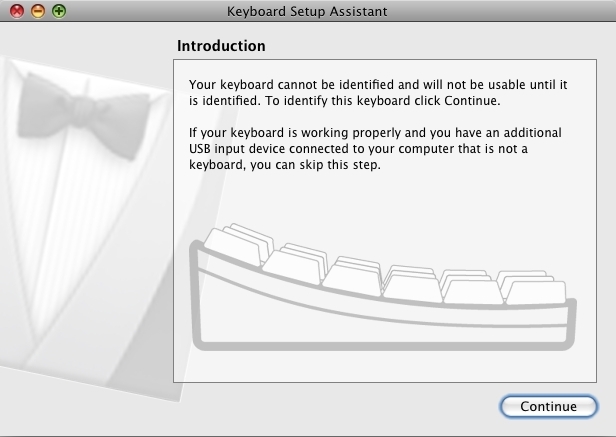This screenshot has height=437, width=616.
Task: Click the "Keyboard Setup Assistant" window title
Action: click(307, 12)
